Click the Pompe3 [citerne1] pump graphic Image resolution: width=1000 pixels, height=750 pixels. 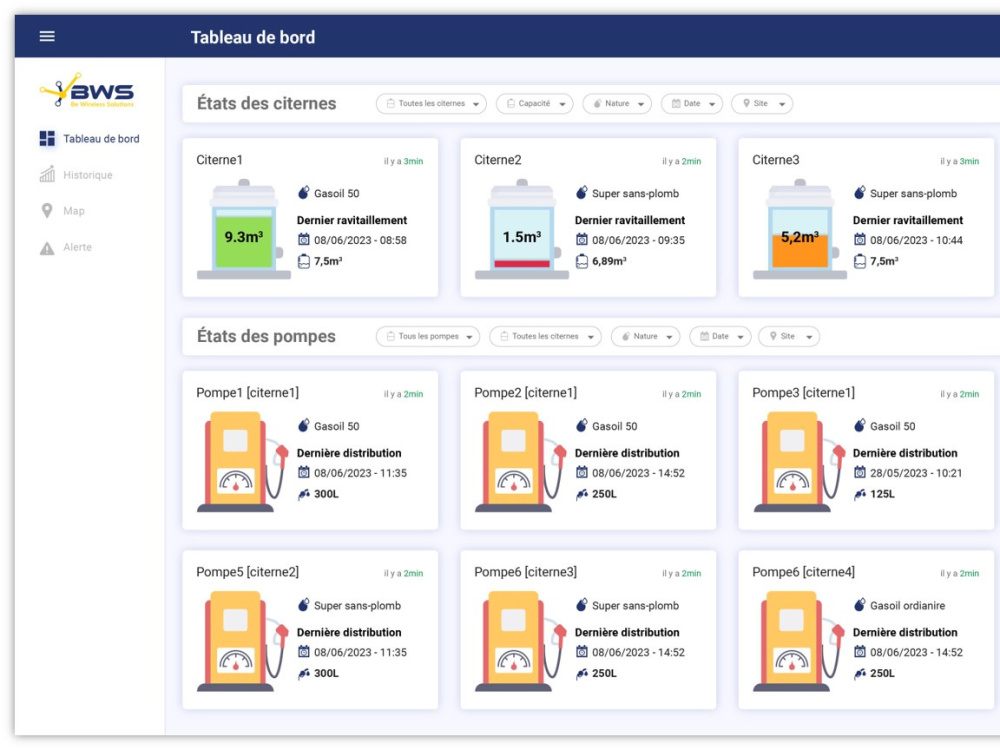coord(799,462)
